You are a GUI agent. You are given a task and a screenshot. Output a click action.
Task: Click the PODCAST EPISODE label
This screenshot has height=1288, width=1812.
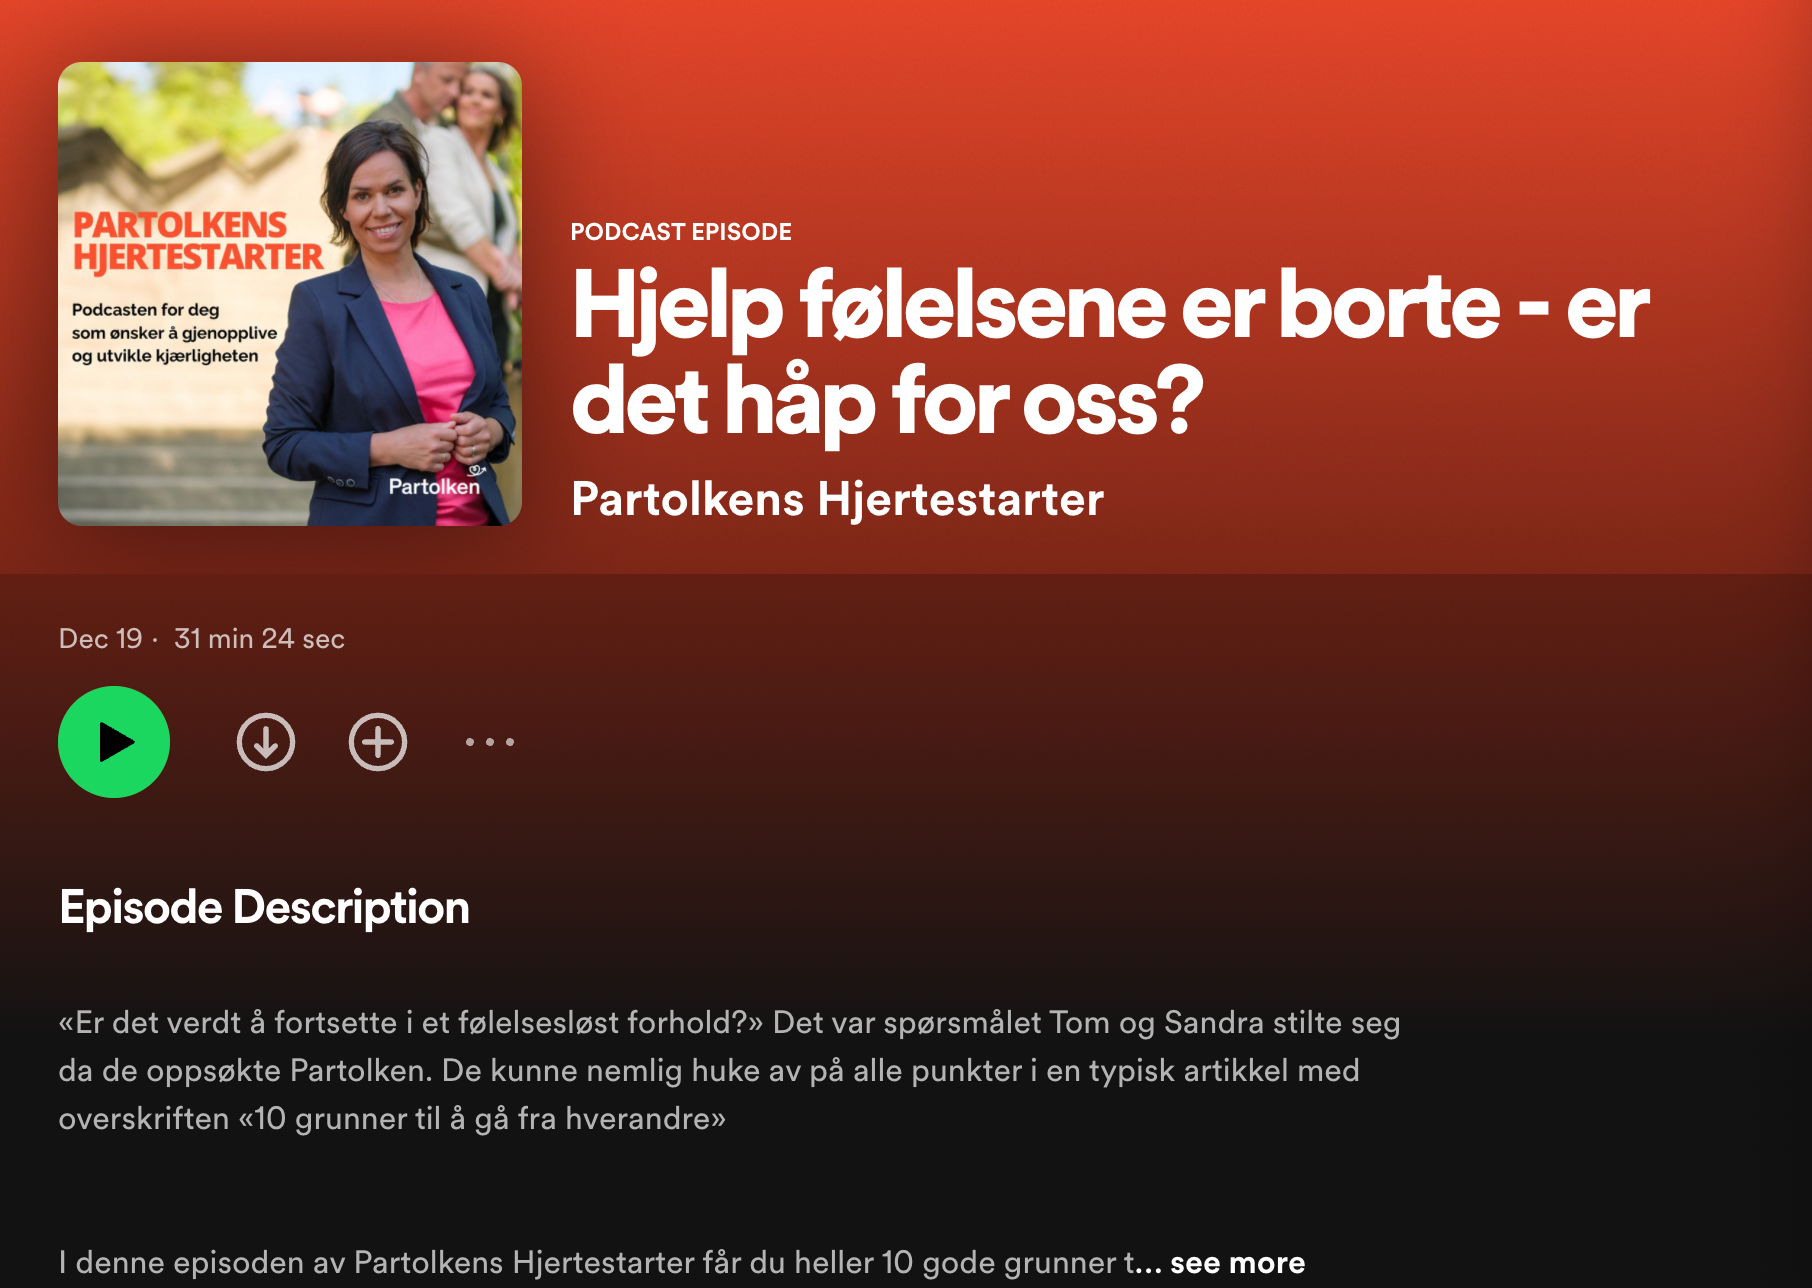[x=681, y=232]
